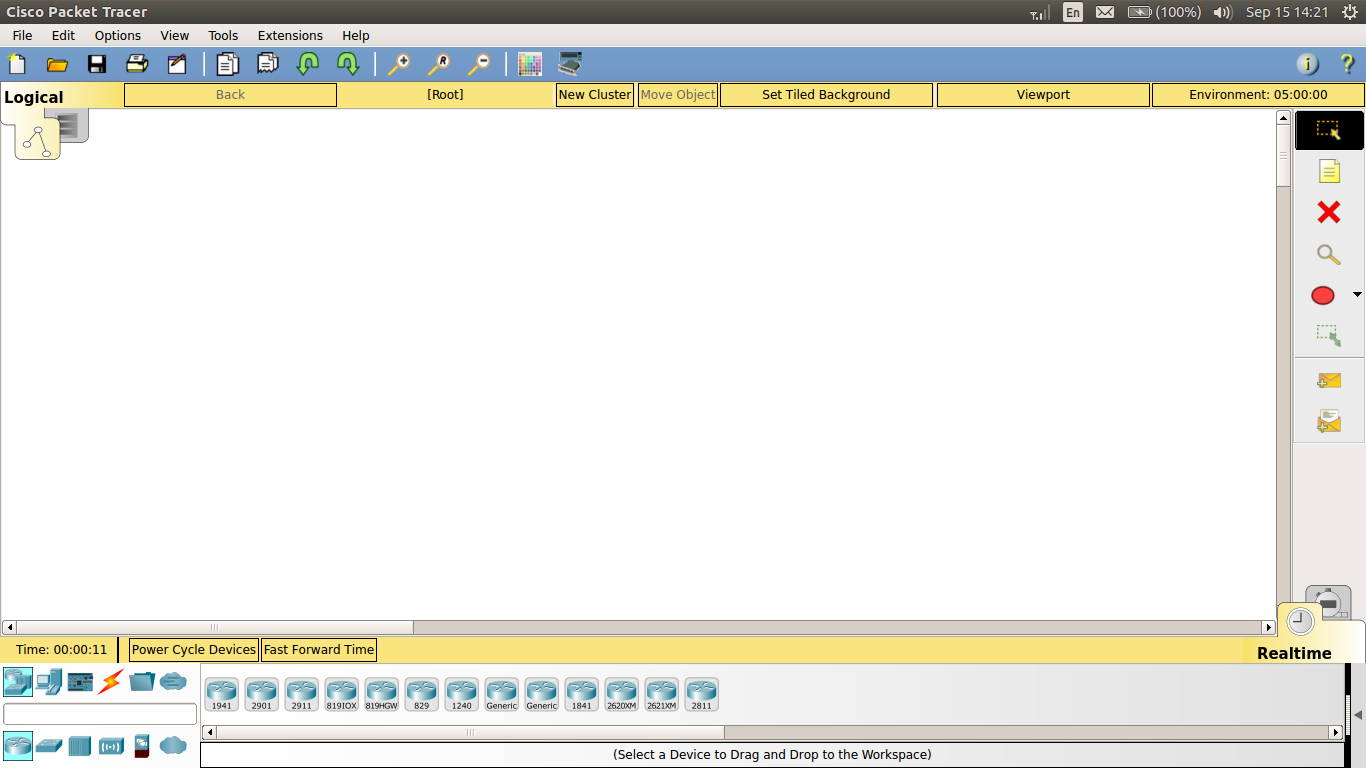This screenshot has width=1366, height=768.
Task: Open the Switches device category
Action: (x=48, y=746)
